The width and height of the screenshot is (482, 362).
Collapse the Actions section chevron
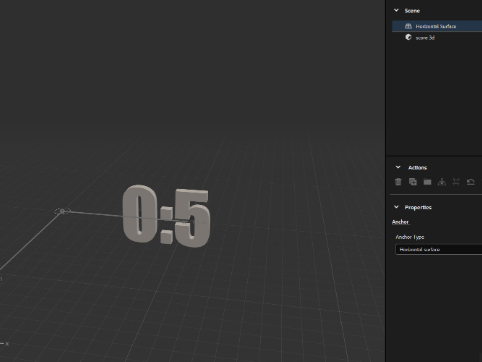pyautogui.click(x=398, y=167)
